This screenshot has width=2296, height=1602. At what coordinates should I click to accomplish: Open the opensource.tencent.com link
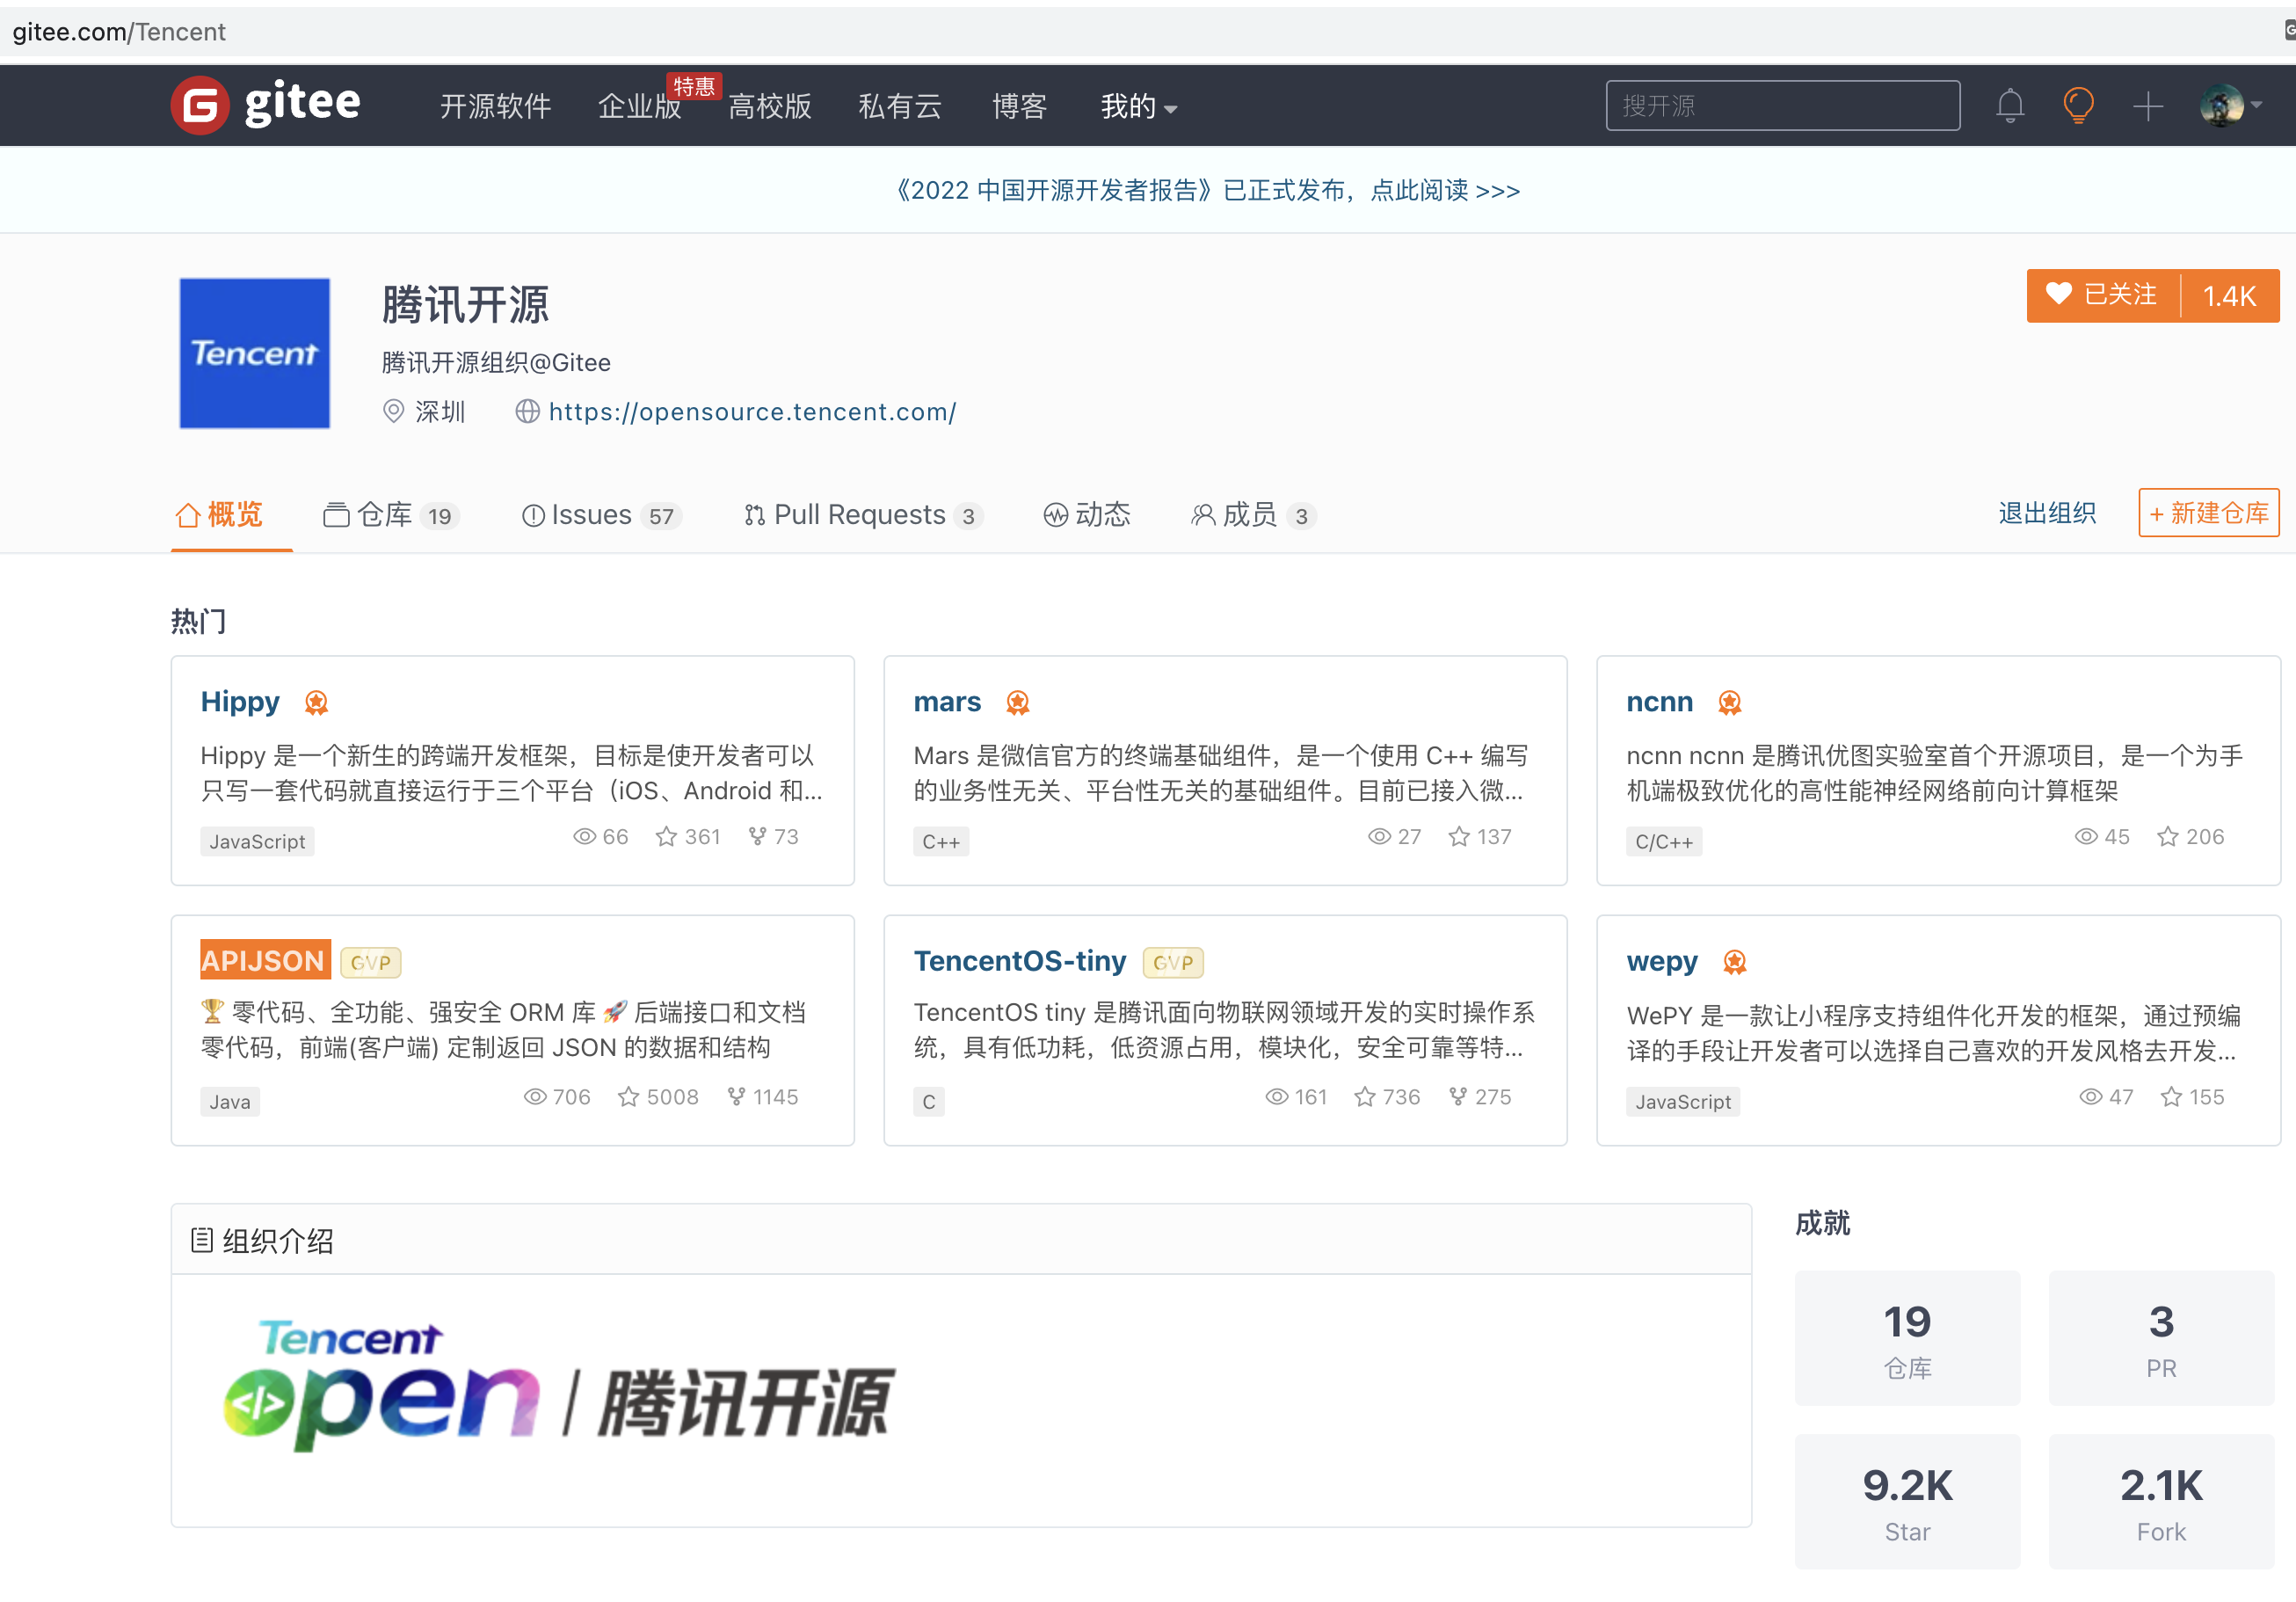tap(752, 412)
